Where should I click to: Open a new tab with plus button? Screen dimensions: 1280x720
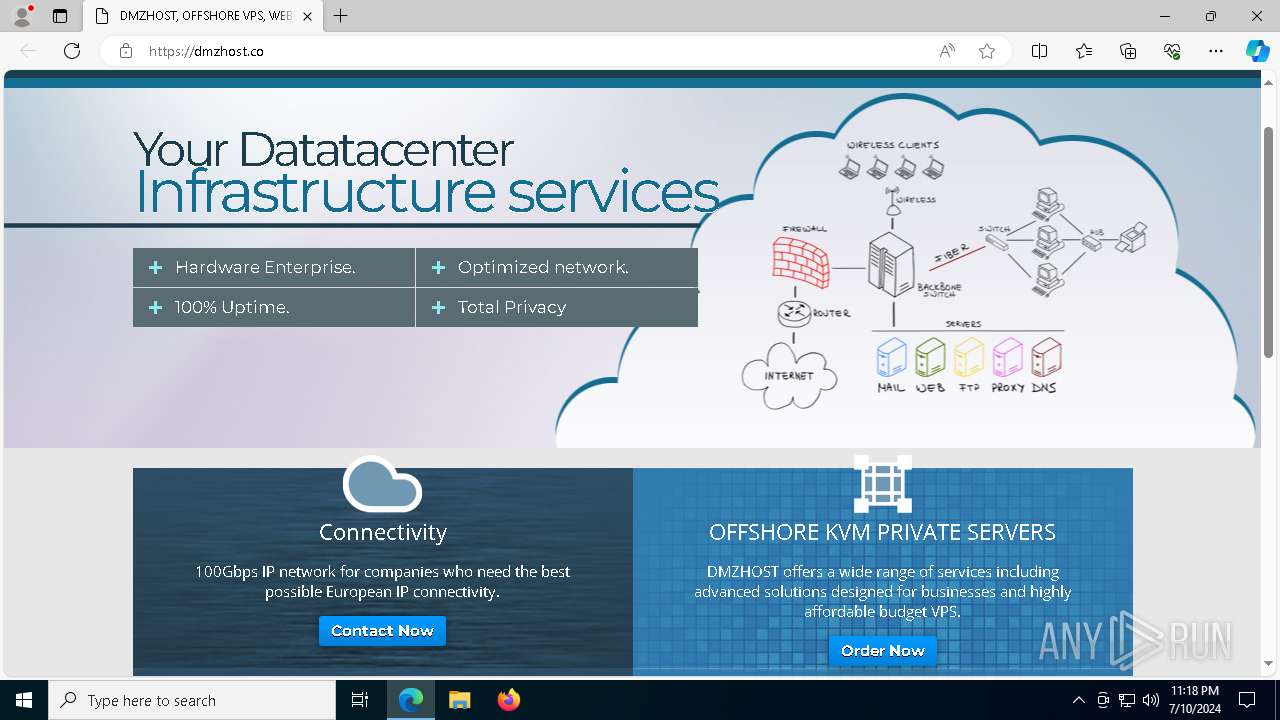[341, 16]
